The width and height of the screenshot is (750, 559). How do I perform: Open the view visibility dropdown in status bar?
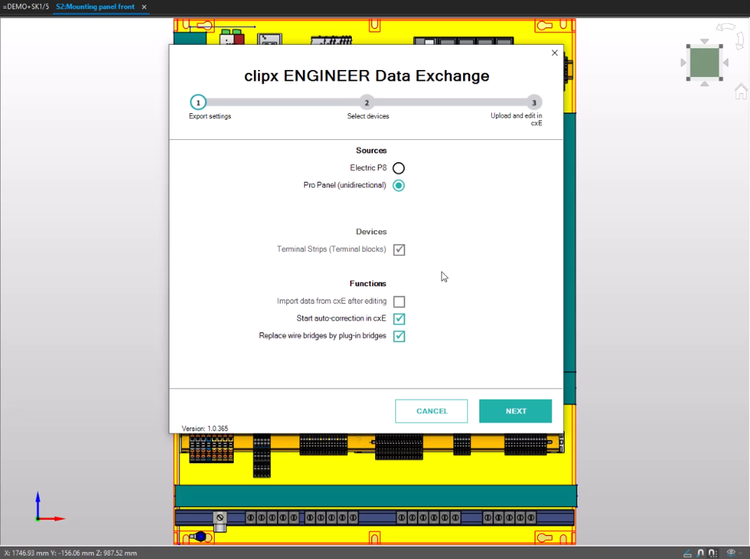pyautogui.click(x=739, y=552)
